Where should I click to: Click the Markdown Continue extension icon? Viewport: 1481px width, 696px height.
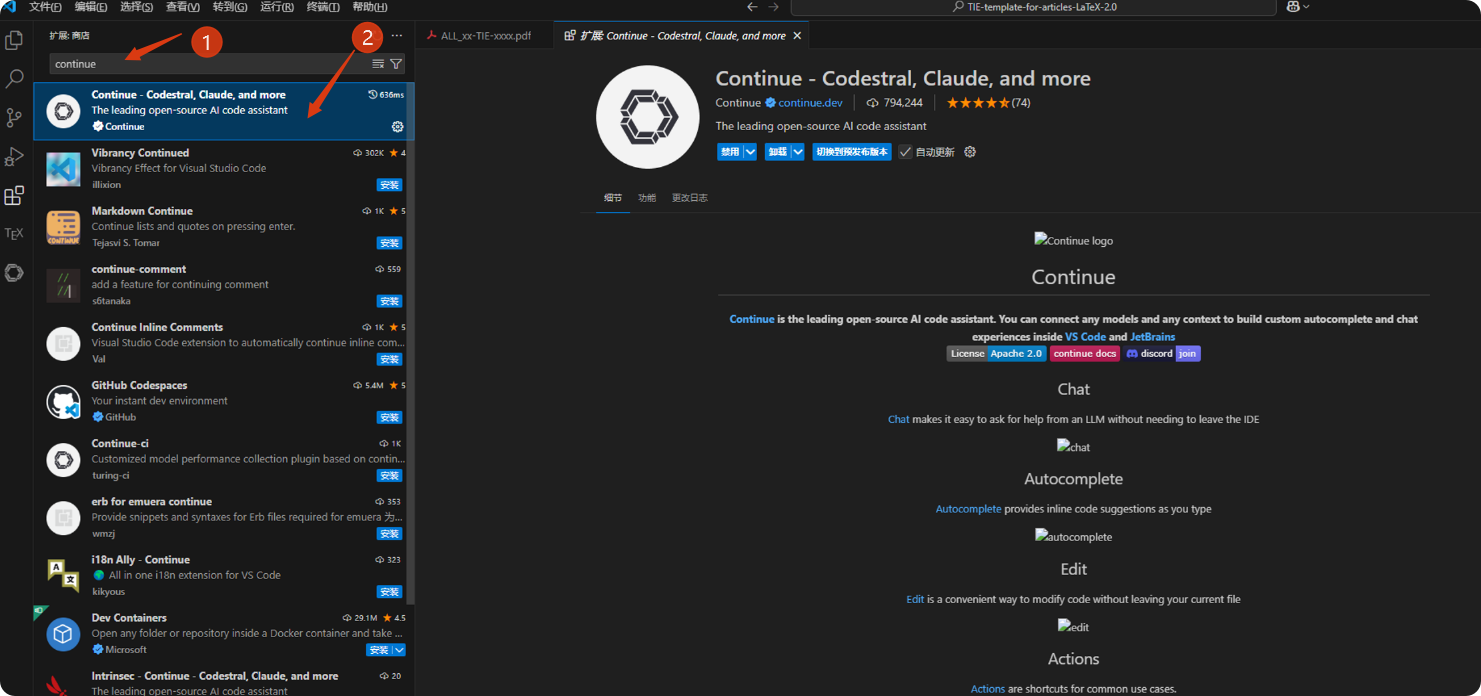click(x=63, y=227)
